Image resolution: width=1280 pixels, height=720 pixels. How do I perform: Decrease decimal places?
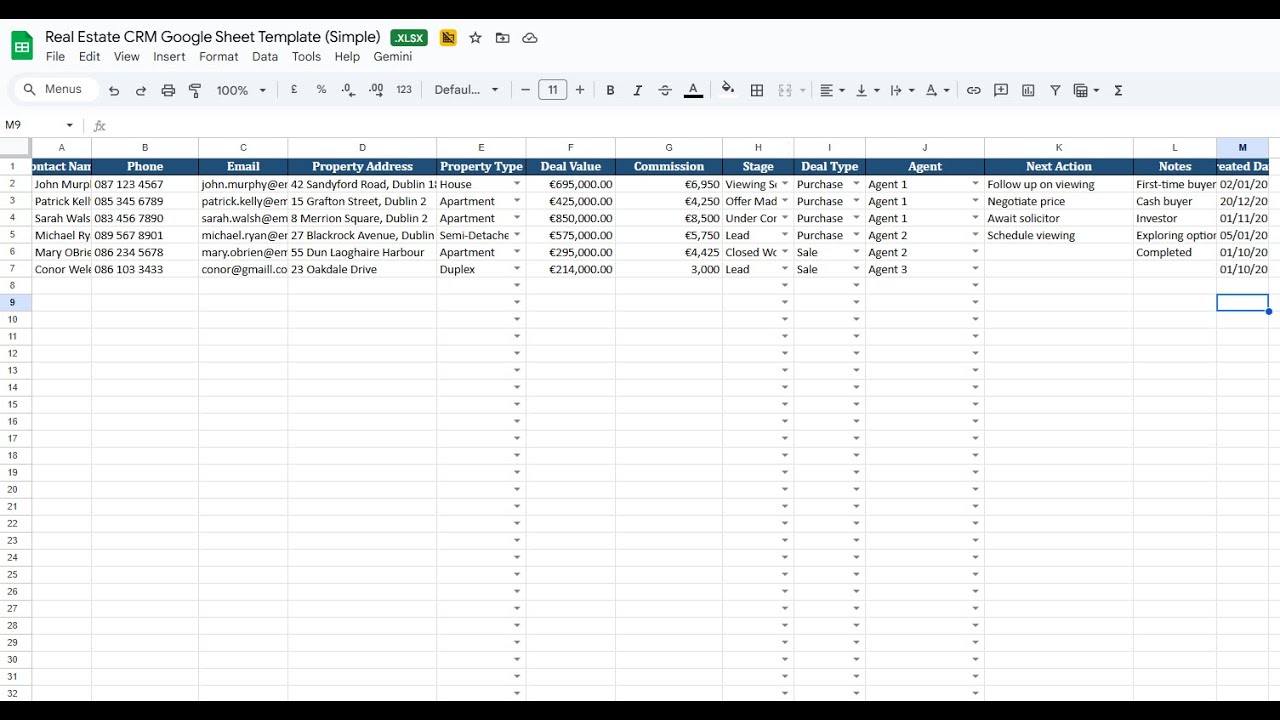pos(348,90)
